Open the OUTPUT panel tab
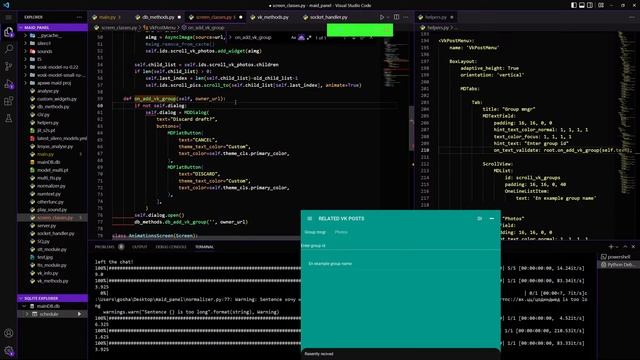Screen dimensions: 640x360 tap(139, 247)
